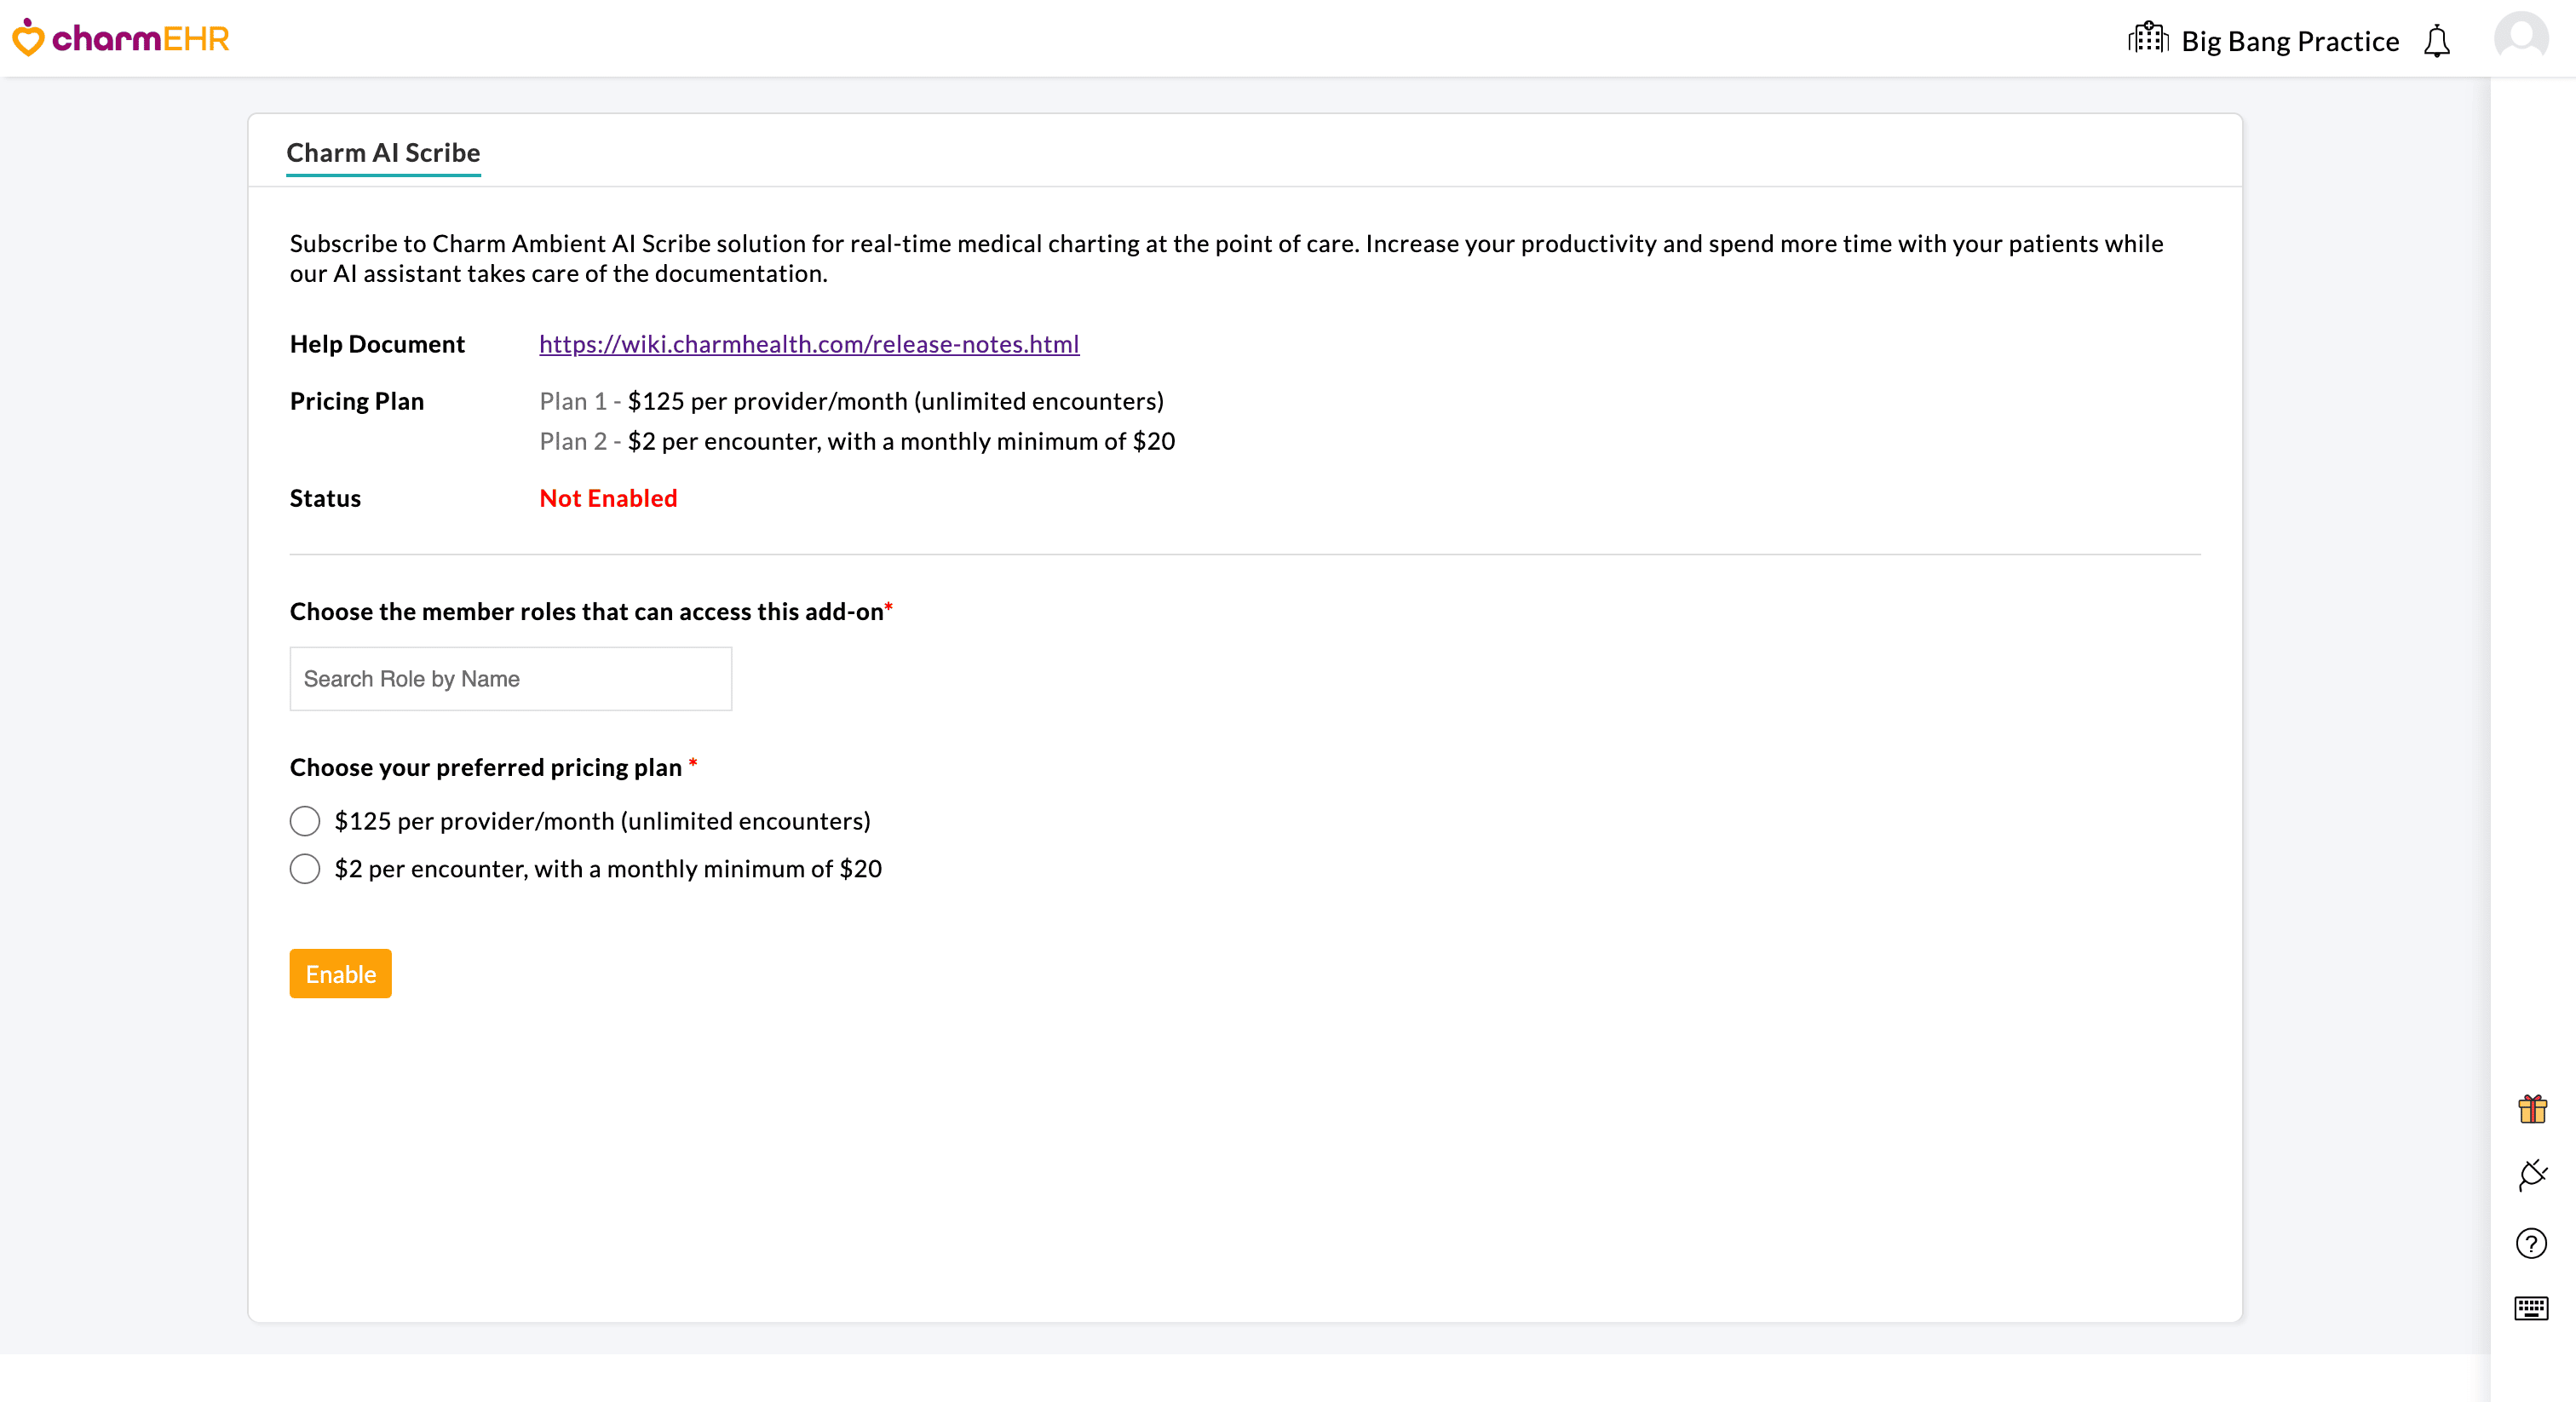2576x1402 pixels.
Task: Select the $2 per encounter pricing option
Action: (304, 869)
